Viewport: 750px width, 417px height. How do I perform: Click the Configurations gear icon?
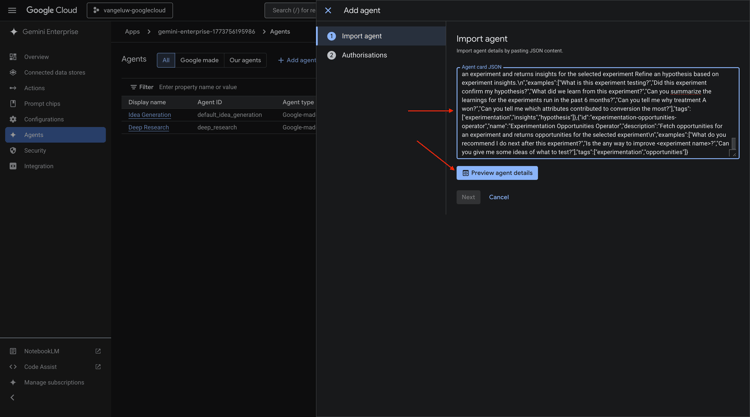point(13,119)
